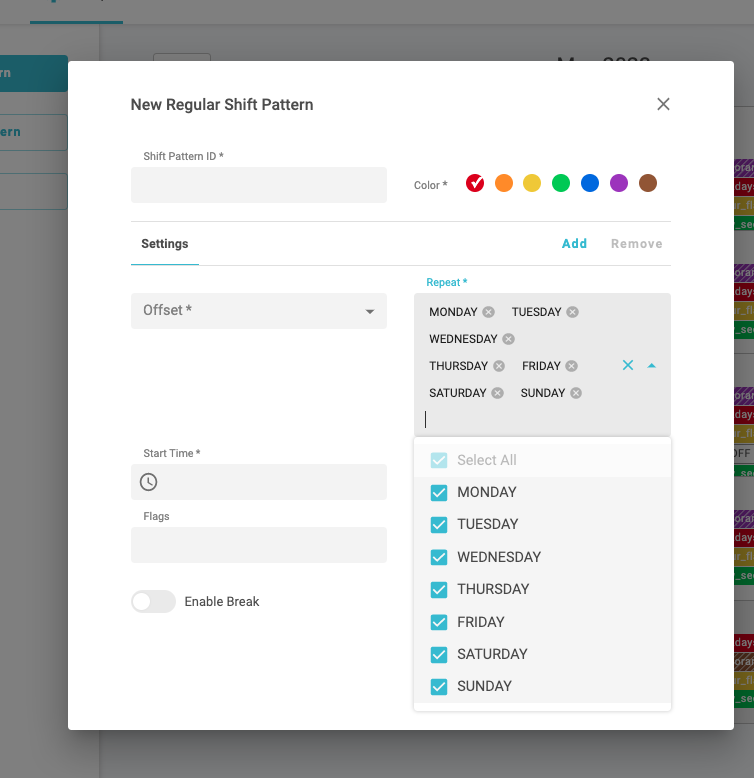Click the Shift Pattern ID field

point(258,185)
